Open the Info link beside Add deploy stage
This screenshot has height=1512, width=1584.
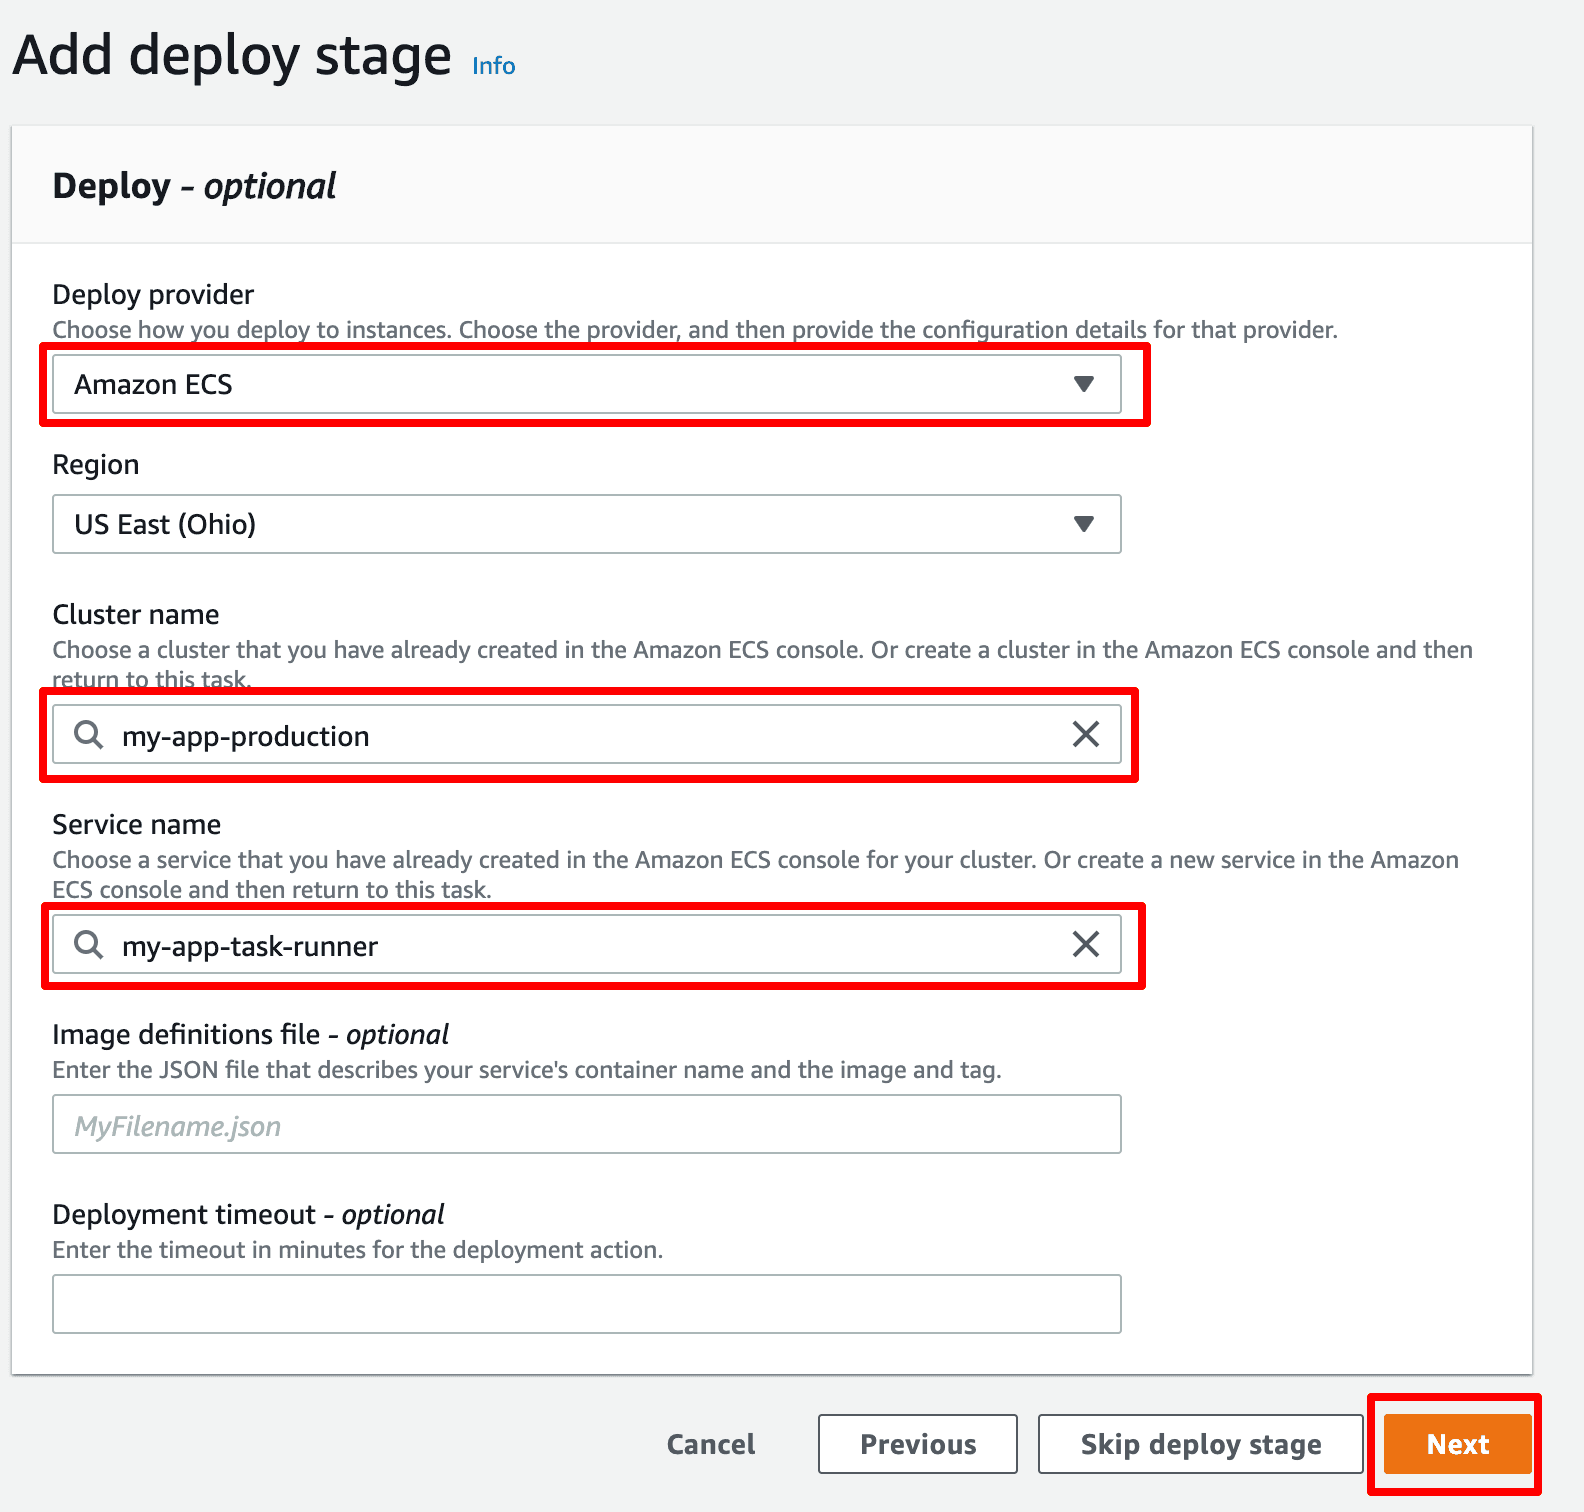(493, 66)
